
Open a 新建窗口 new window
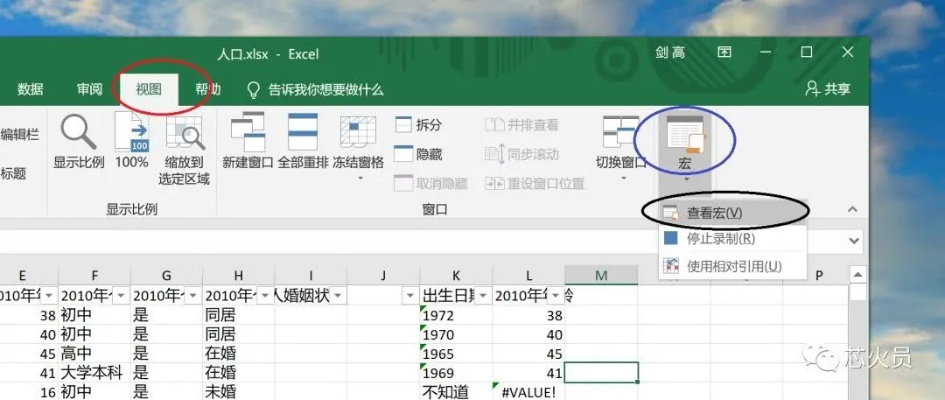click(247, 133)
